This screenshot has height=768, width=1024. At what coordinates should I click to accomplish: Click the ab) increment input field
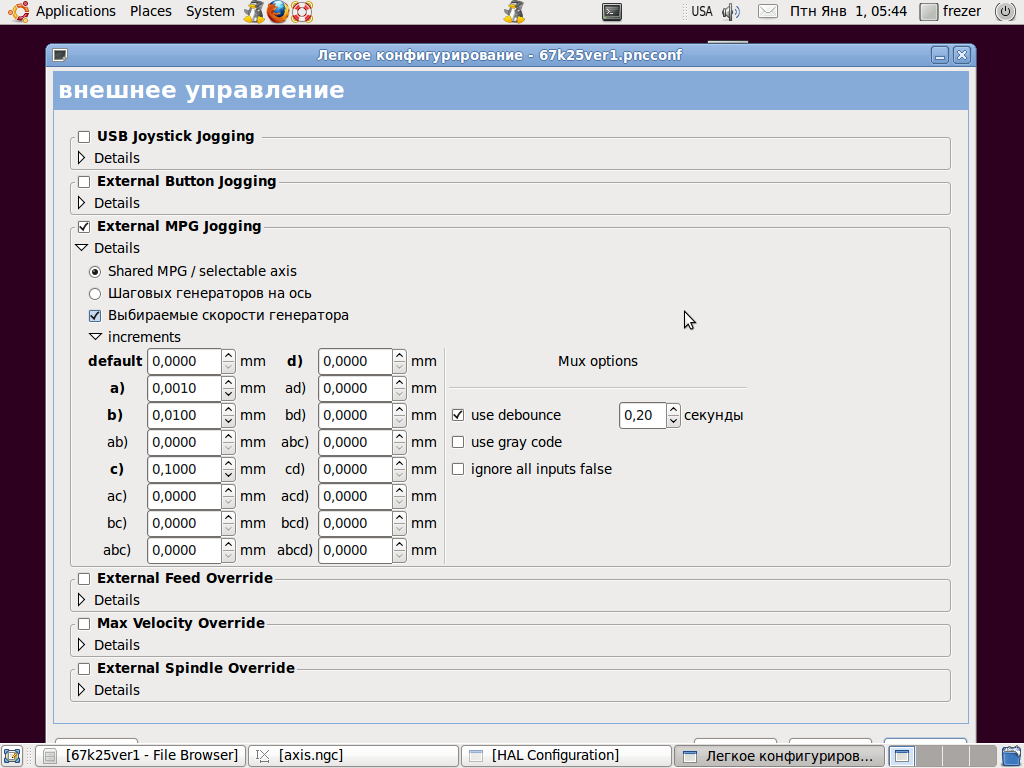tap(184, 443)
